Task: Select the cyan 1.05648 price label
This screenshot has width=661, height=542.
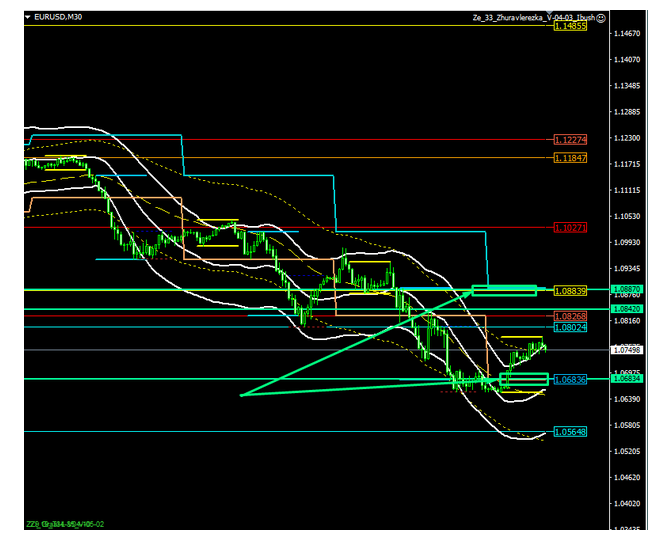Action: (569, 432)
